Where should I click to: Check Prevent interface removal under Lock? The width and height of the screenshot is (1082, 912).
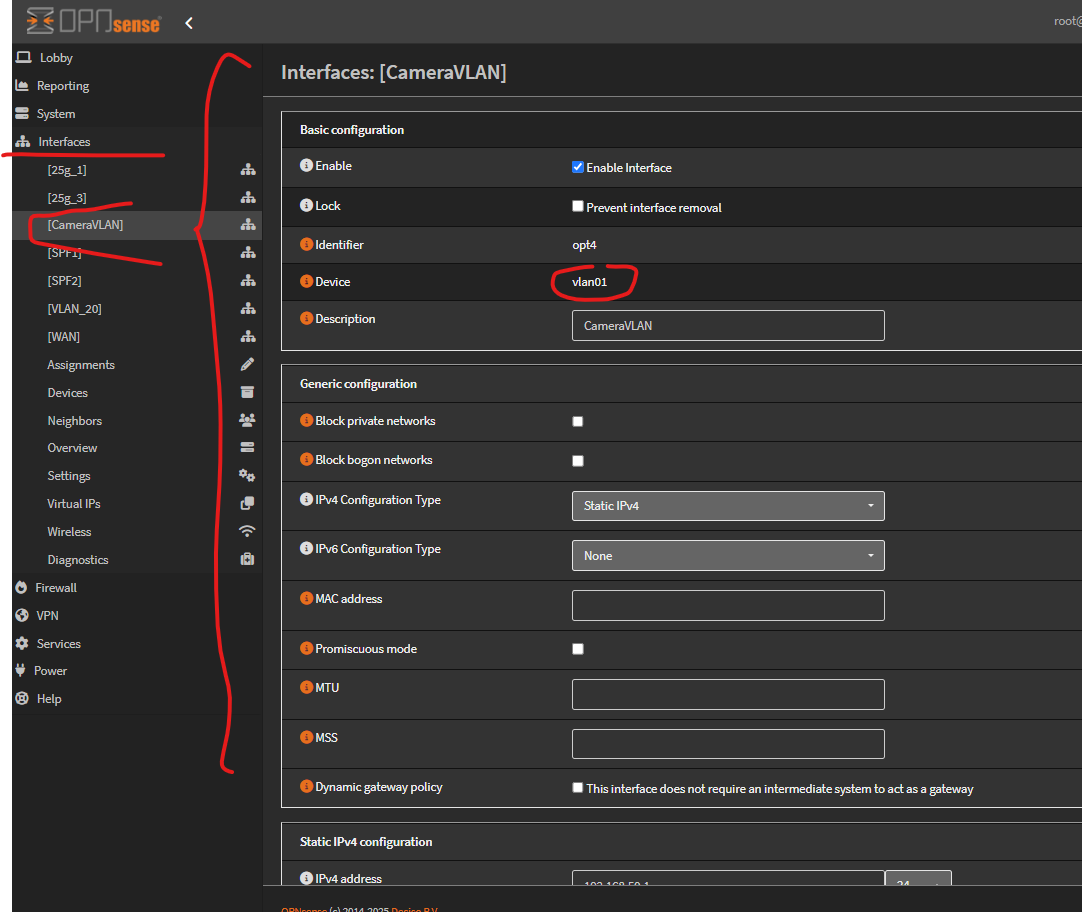pyautogui.click(x=577, y=206)
